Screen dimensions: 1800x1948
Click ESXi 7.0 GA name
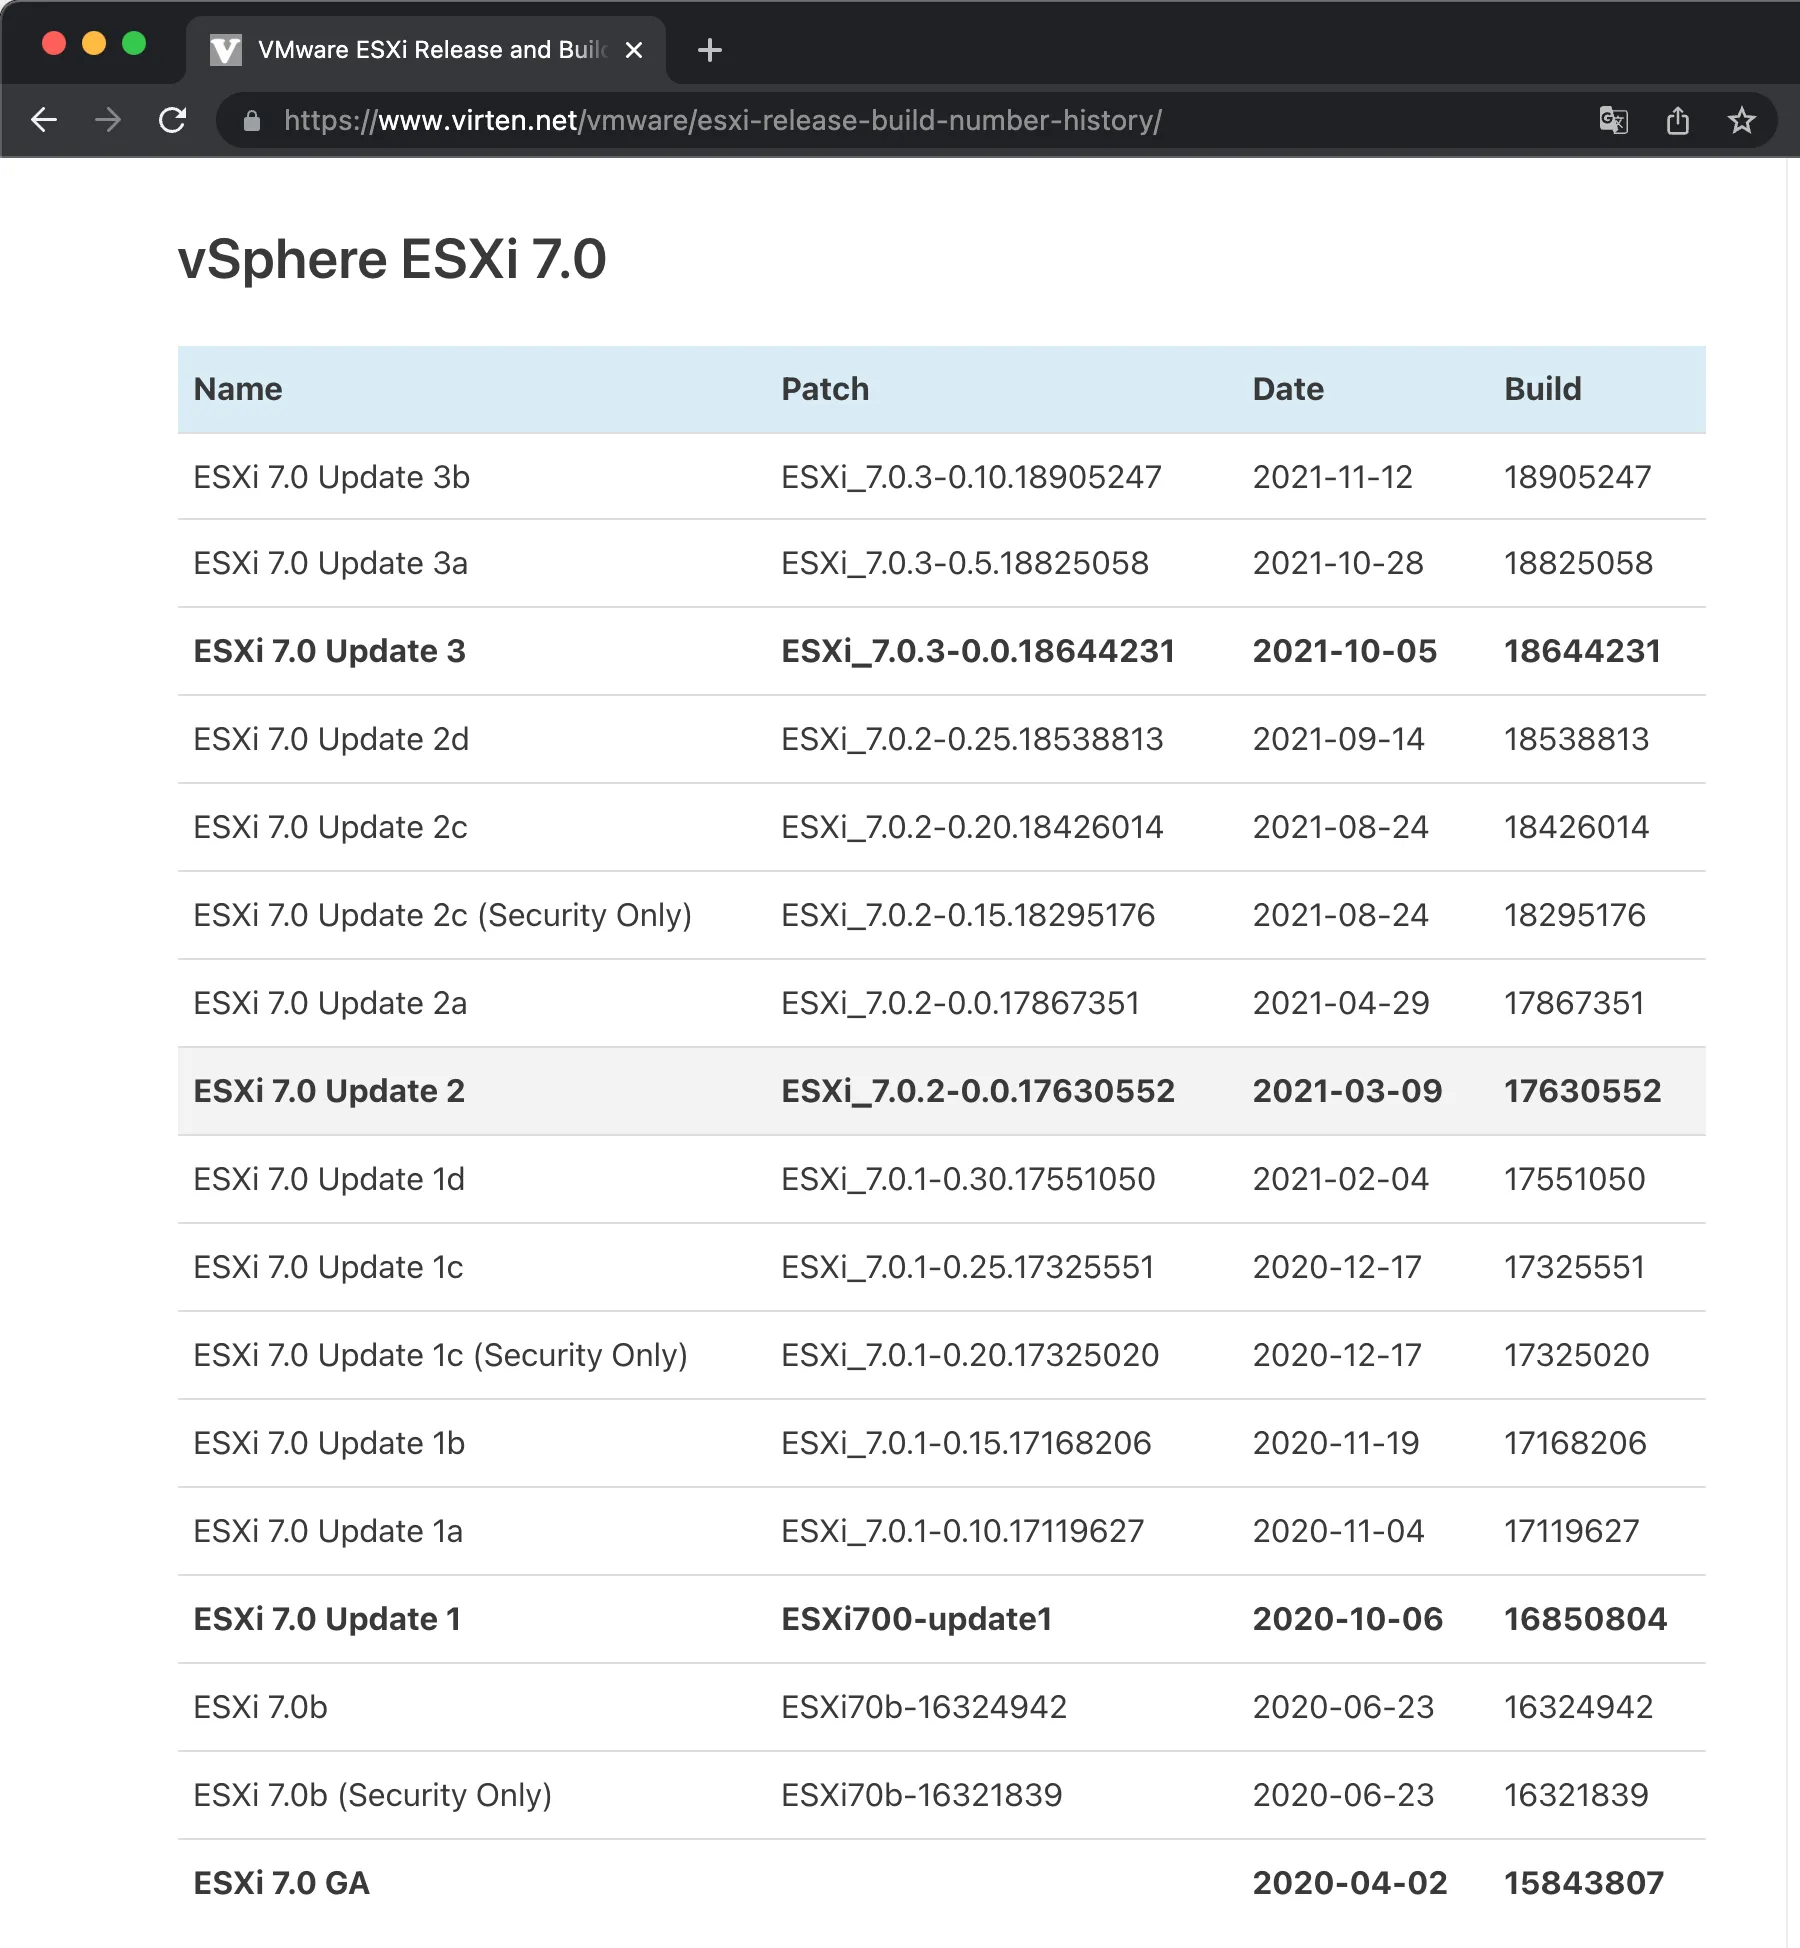pos(282,1883)
